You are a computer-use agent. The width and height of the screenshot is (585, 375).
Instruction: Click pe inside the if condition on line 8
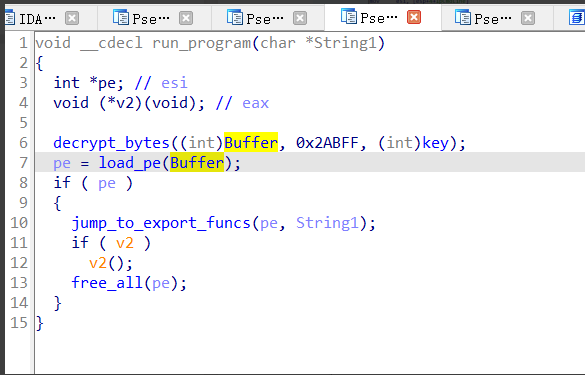[x=107, y=184]
